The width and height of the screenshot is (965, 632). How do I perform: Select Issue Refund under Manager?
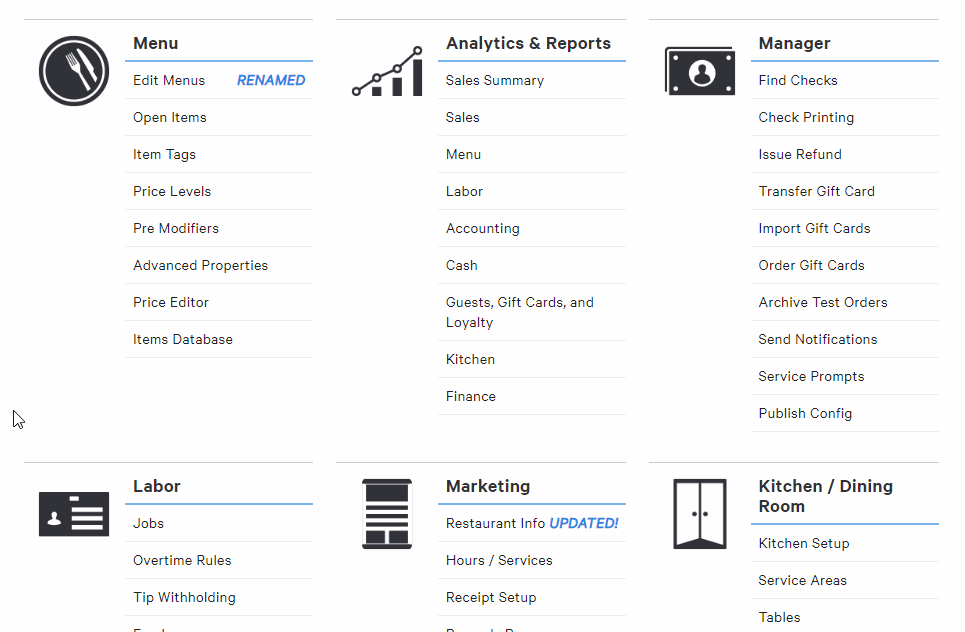pyautogui.click(x=800, y=155)
